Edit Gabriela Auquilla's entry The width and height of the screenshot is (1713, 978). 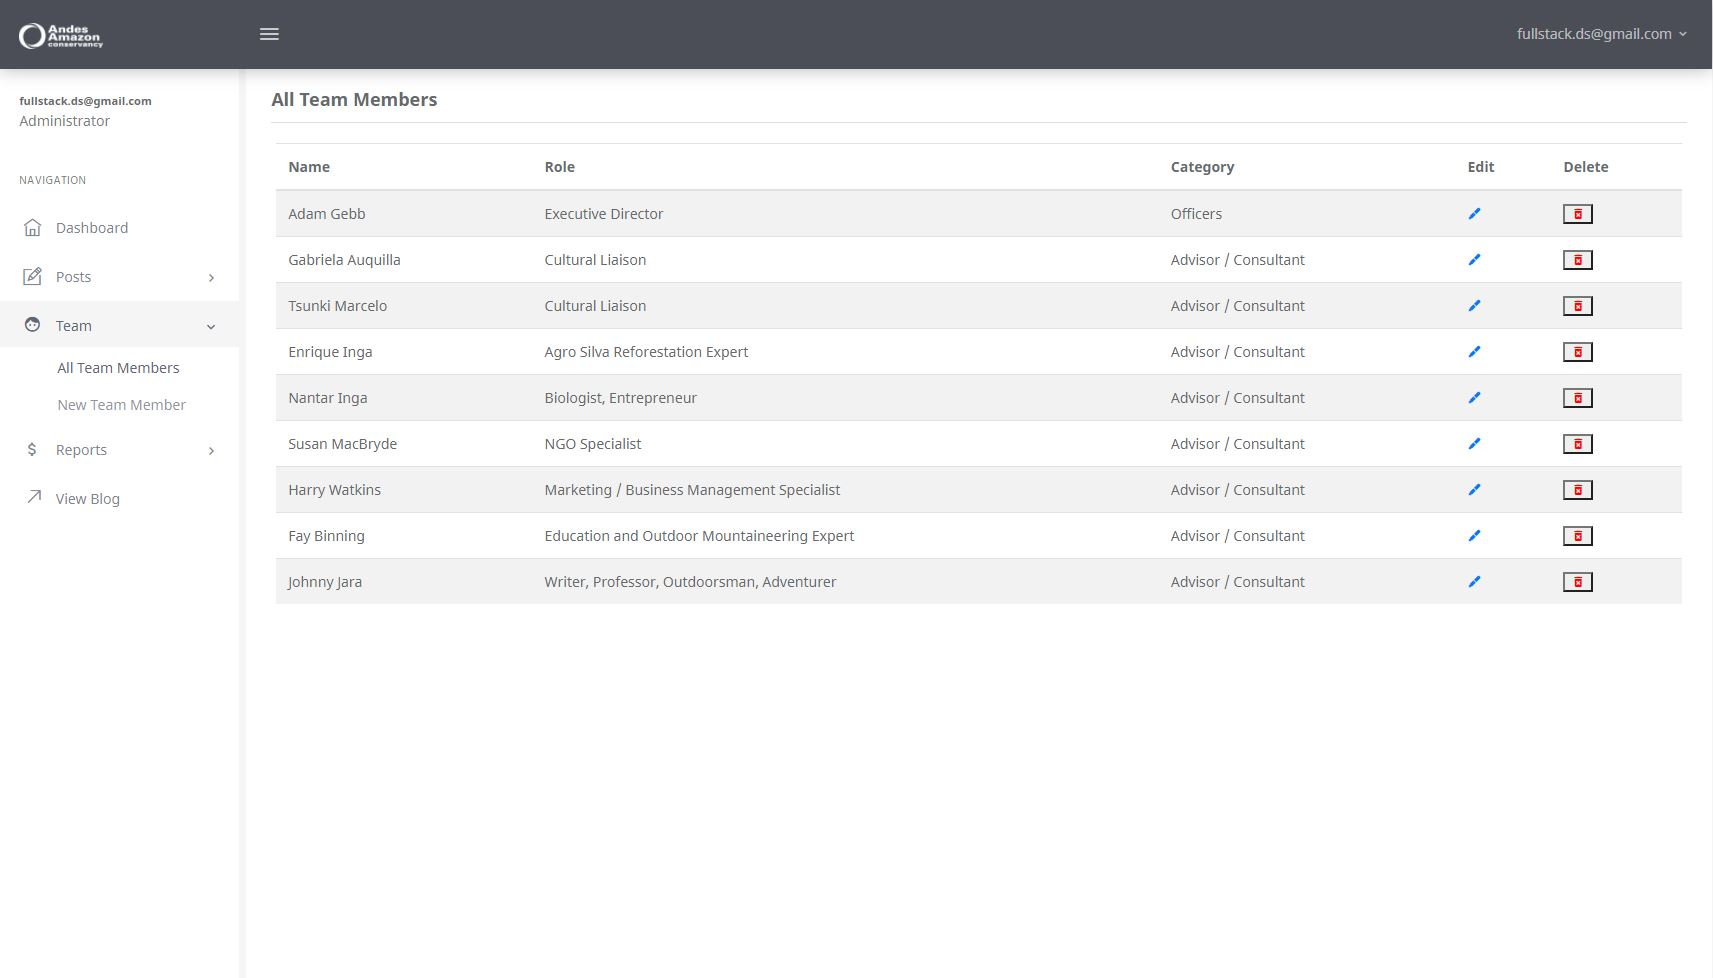click(x=1474, y=260)
